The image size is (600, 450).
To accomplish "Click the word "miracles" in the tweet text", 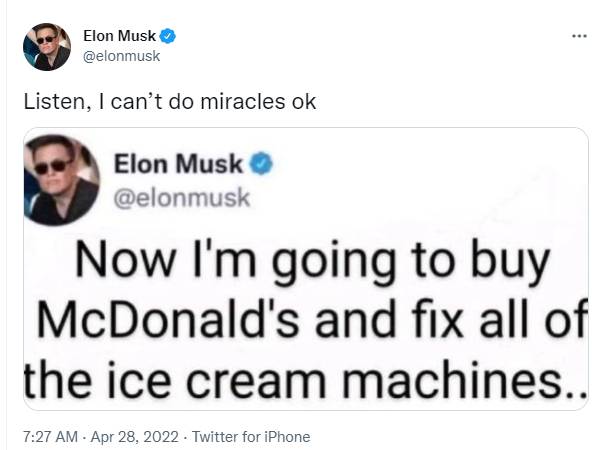I will pyautogui.click(x=243, y=102).
